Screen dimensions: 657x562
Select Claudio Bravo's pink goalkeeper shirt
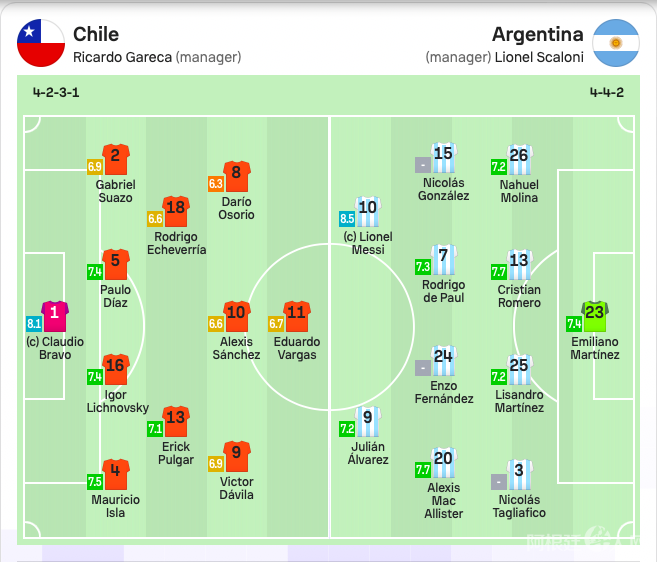(55, 316)
